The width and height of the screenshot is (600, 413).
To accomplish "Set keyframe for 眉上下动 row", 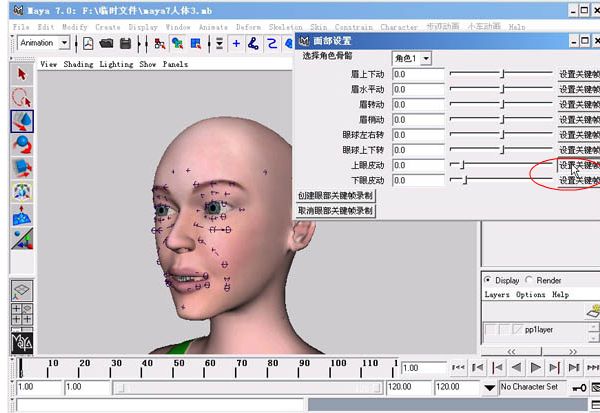I will coord(579,74).
